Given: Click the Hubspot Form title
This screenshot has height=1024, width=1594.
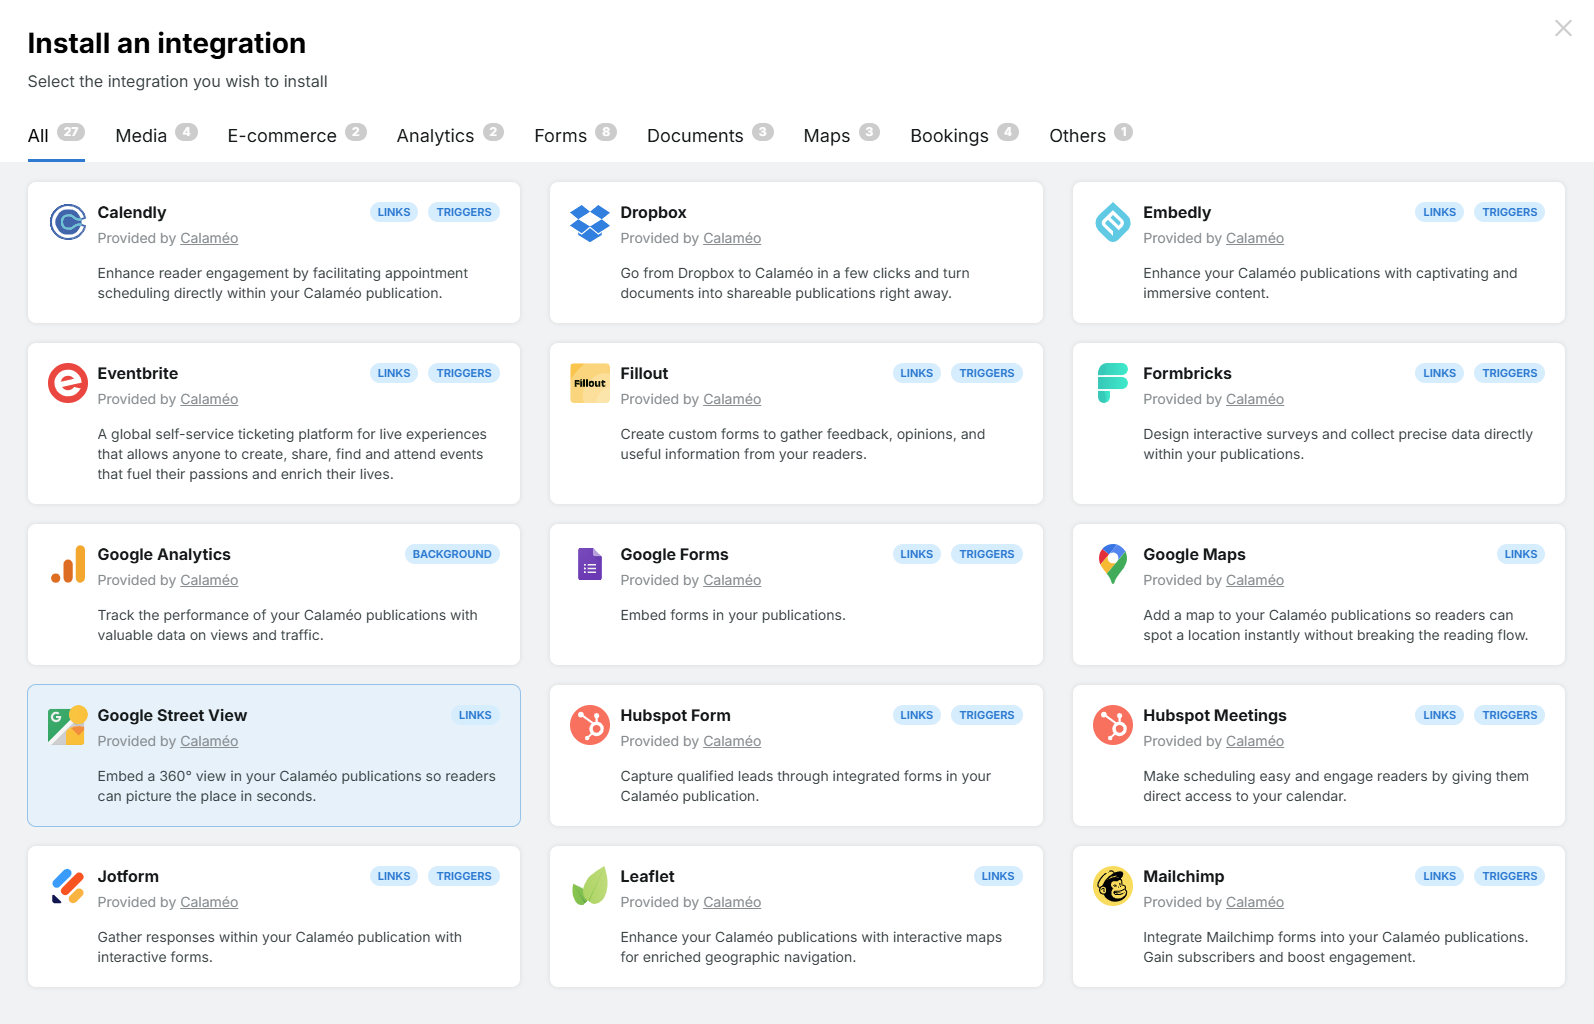Looking at the screenshot, I should 675,715.
